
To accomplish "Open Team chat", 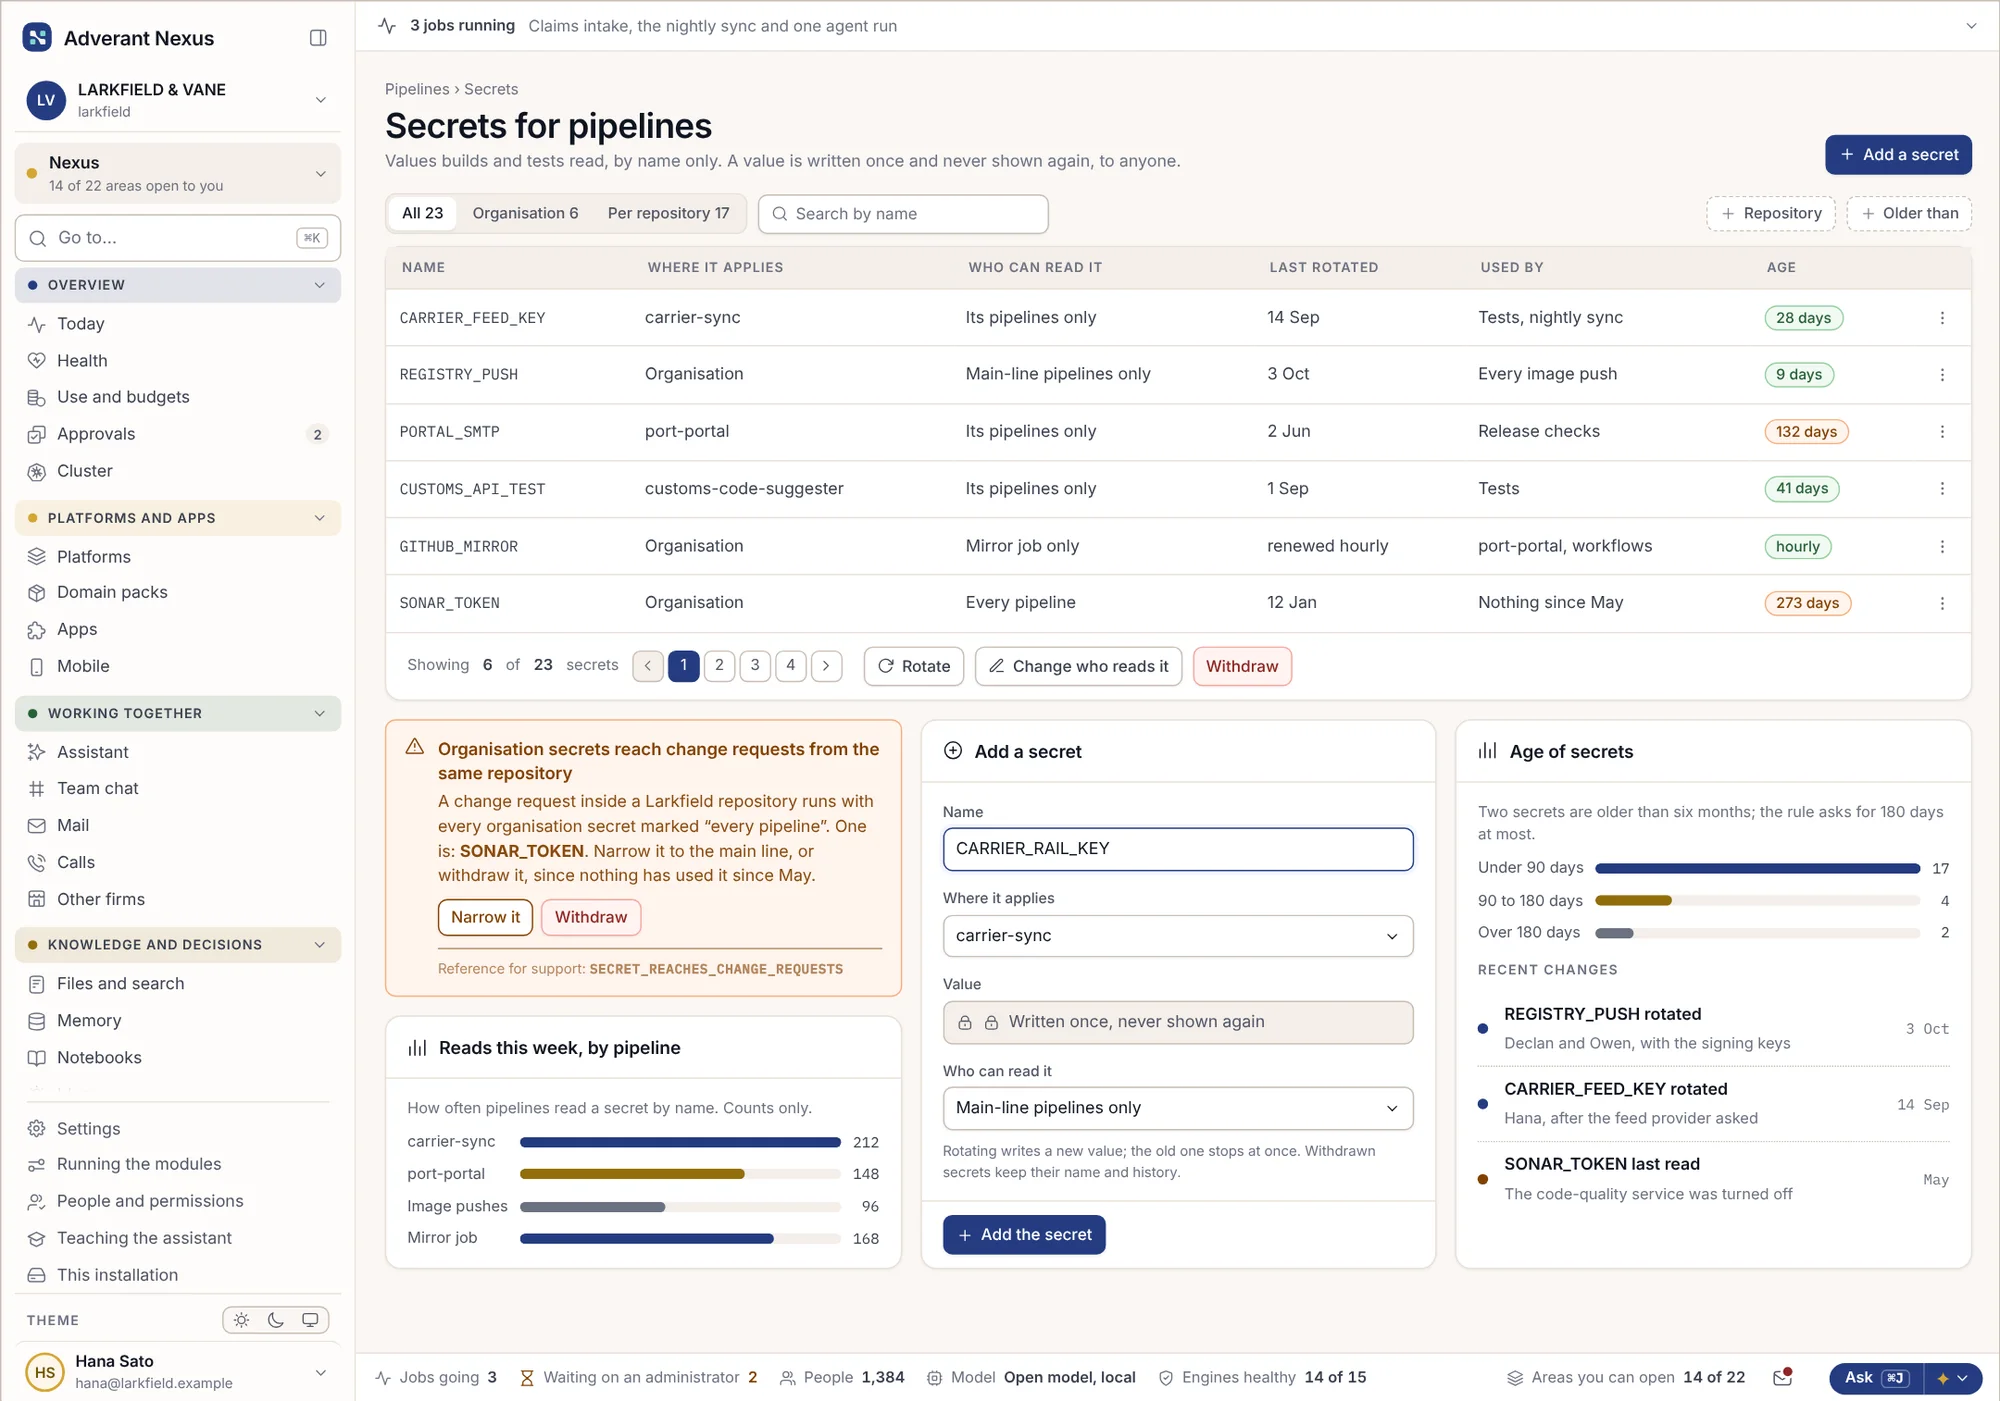I will (178, 789).
